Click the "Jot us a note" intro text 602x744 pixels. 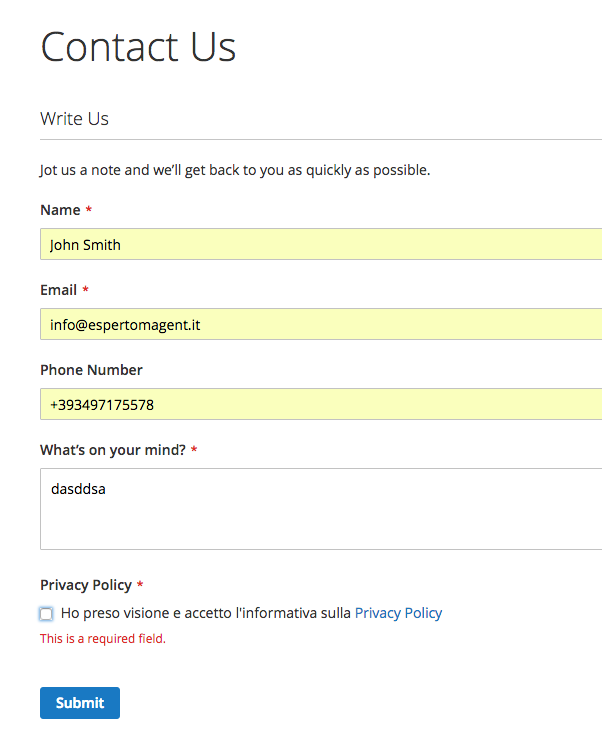(235, 170)
